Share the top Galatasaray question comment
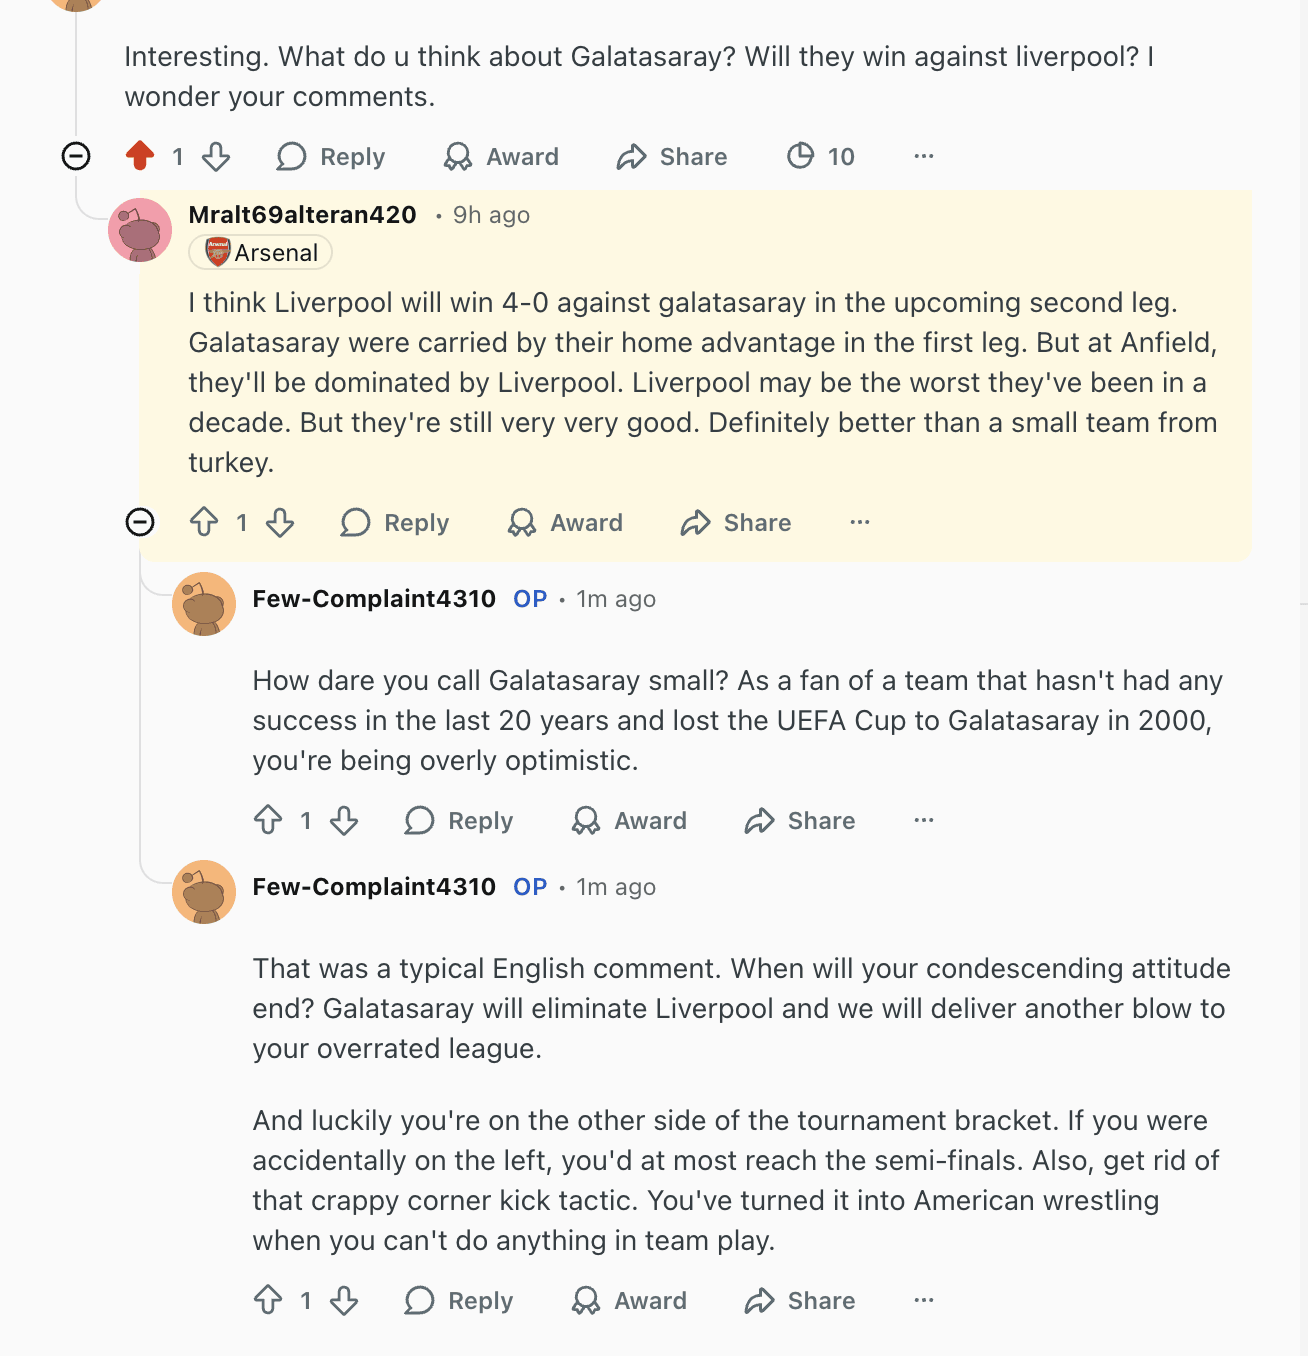 (x=672, y=156)
